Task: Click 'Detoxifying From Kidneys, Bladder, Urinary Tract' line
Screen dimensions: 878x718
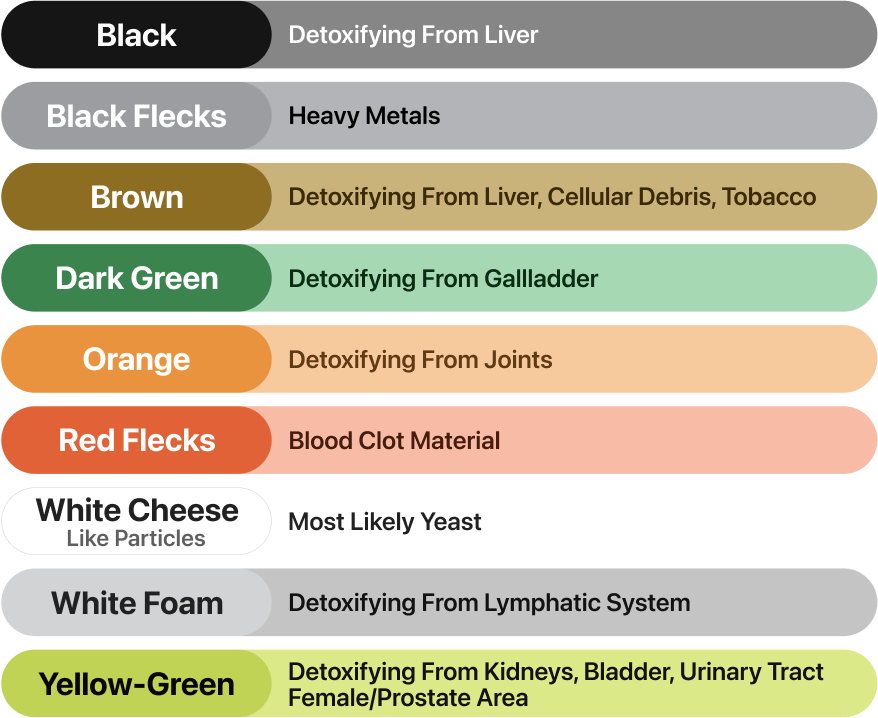Action: (x=556, y=673)
